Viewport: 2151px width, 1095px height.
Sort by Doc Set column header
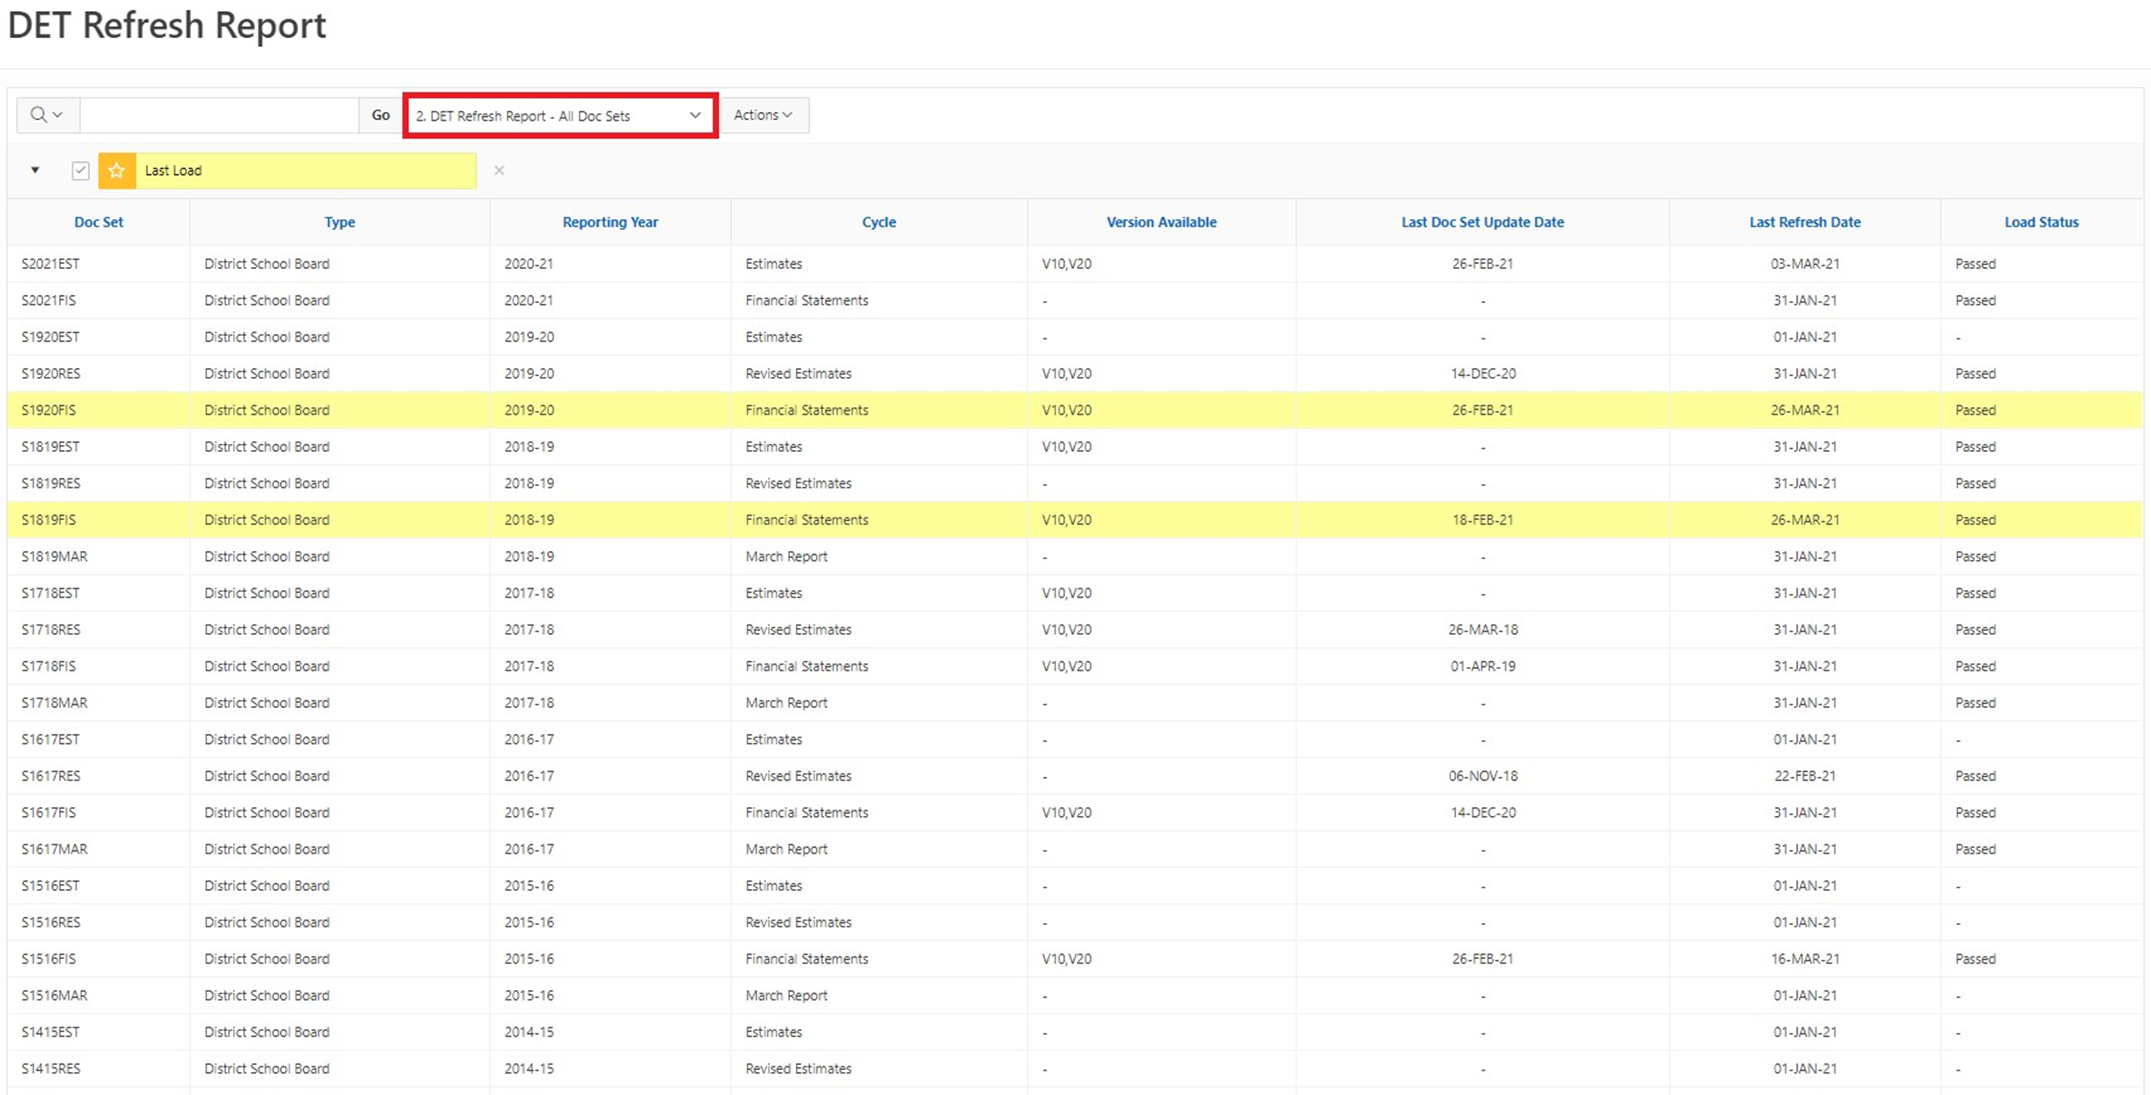98,222
